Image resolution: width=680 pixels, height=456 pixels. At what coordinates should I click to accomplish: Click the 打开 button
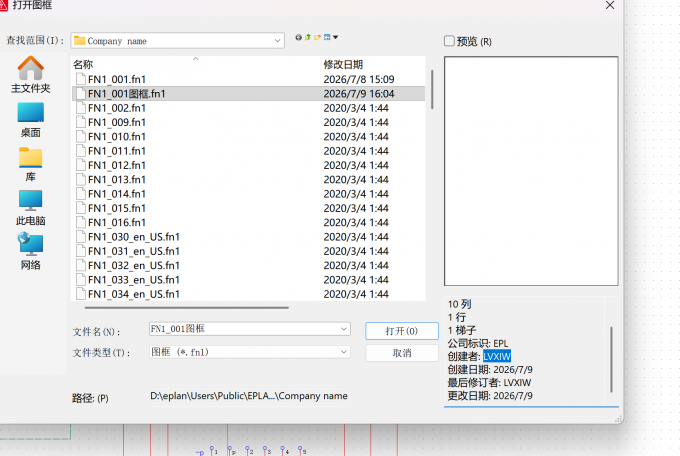coord(402,331)
